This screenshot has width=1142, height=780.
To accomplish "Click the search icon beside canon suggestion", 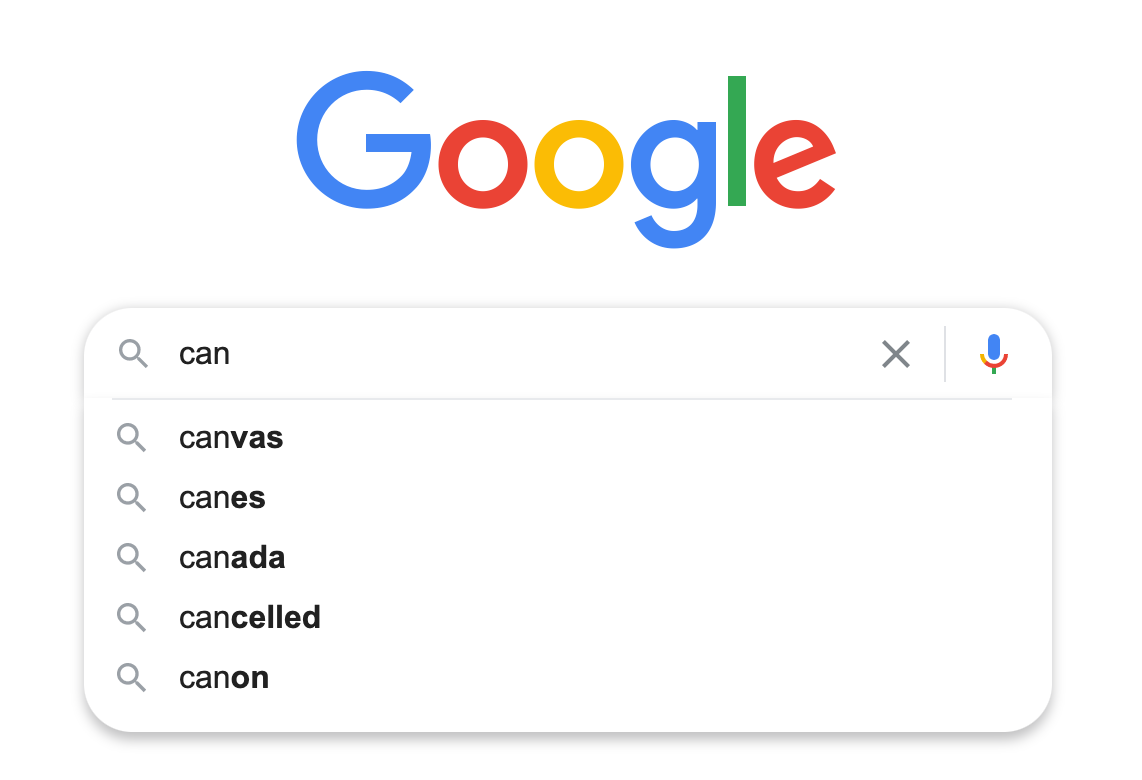I will click(x=132, y=677).
